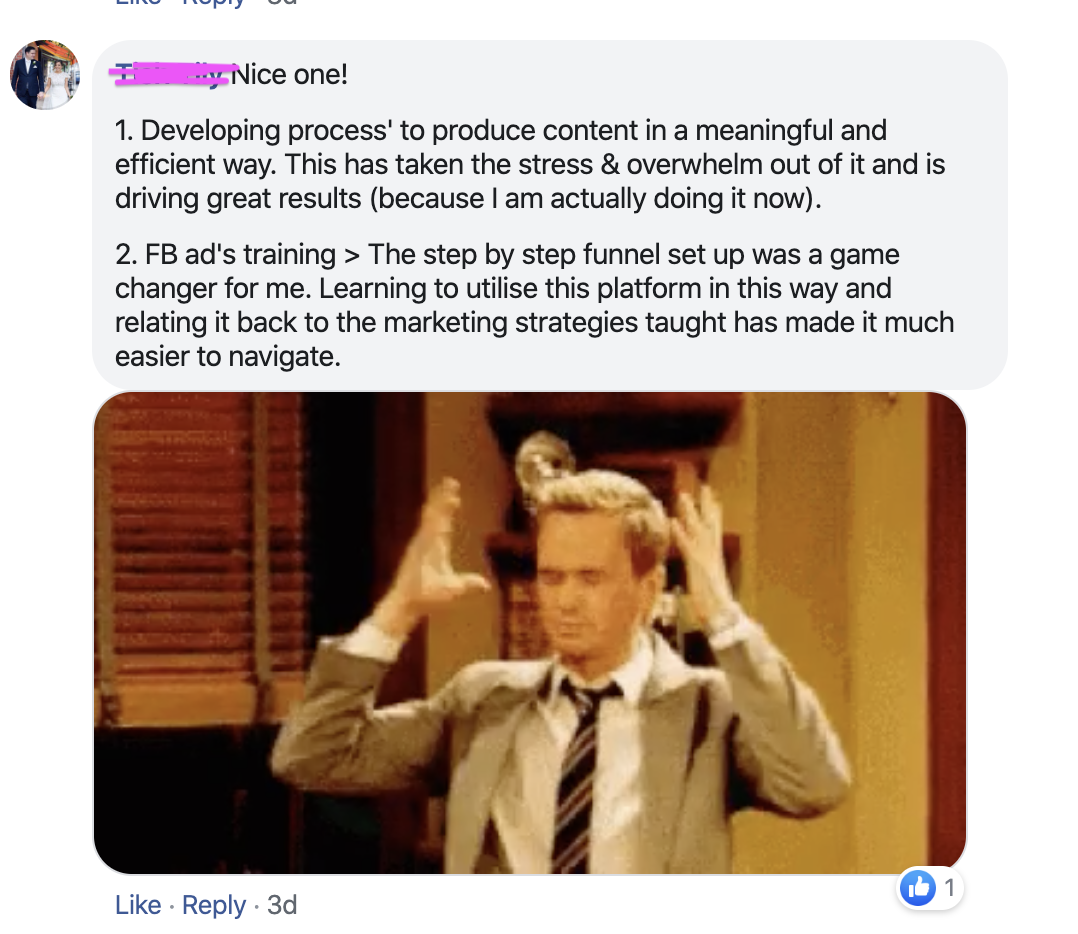Open the commenter's wedding profile picture
Image resolution: width=1078 pixels, height=934 pixels.
45,74
